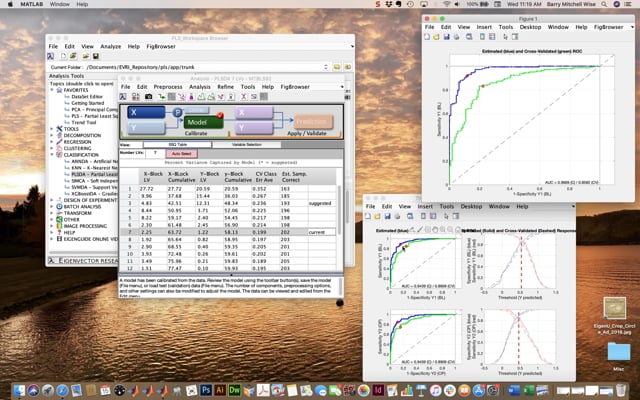Click the P preprocessing circle in model diagram
The height and width of the screenshot is (400, 640).
coord(177,113)
